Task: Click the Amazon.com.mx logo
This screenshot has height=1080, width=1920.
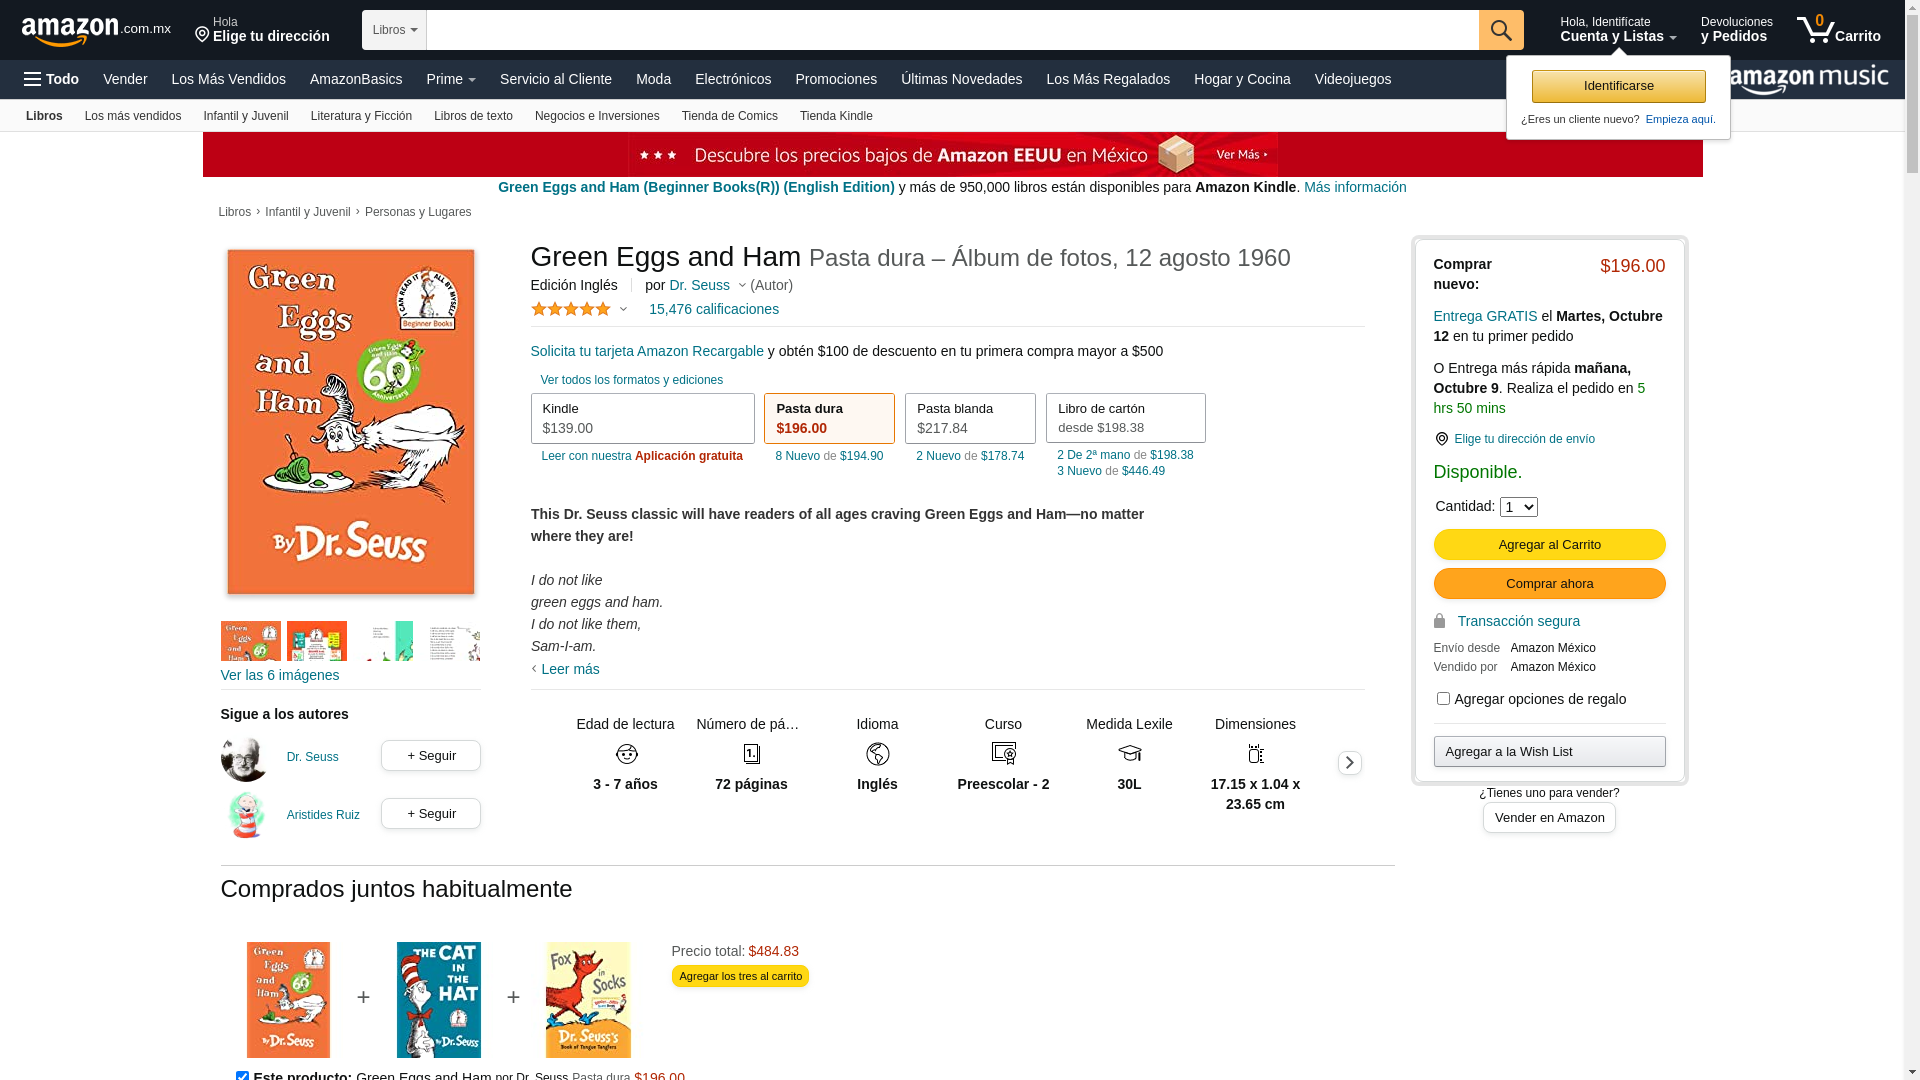Action: pyautogui.click(x=95, y=30)
